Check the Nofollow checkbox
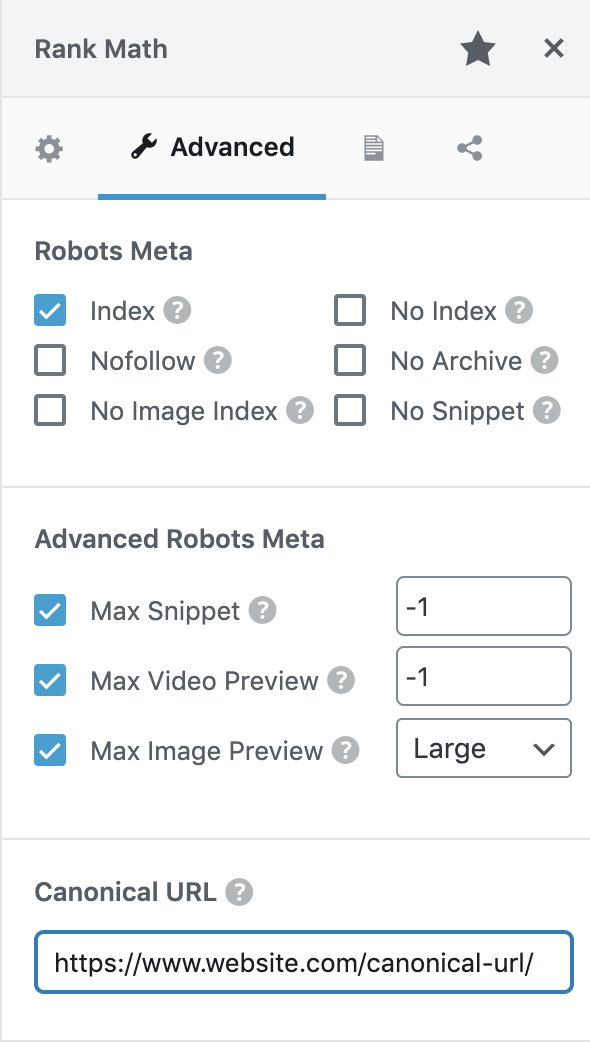This screenshot has height=1042, width=590. pyautogui.click(x=49, y=361)
